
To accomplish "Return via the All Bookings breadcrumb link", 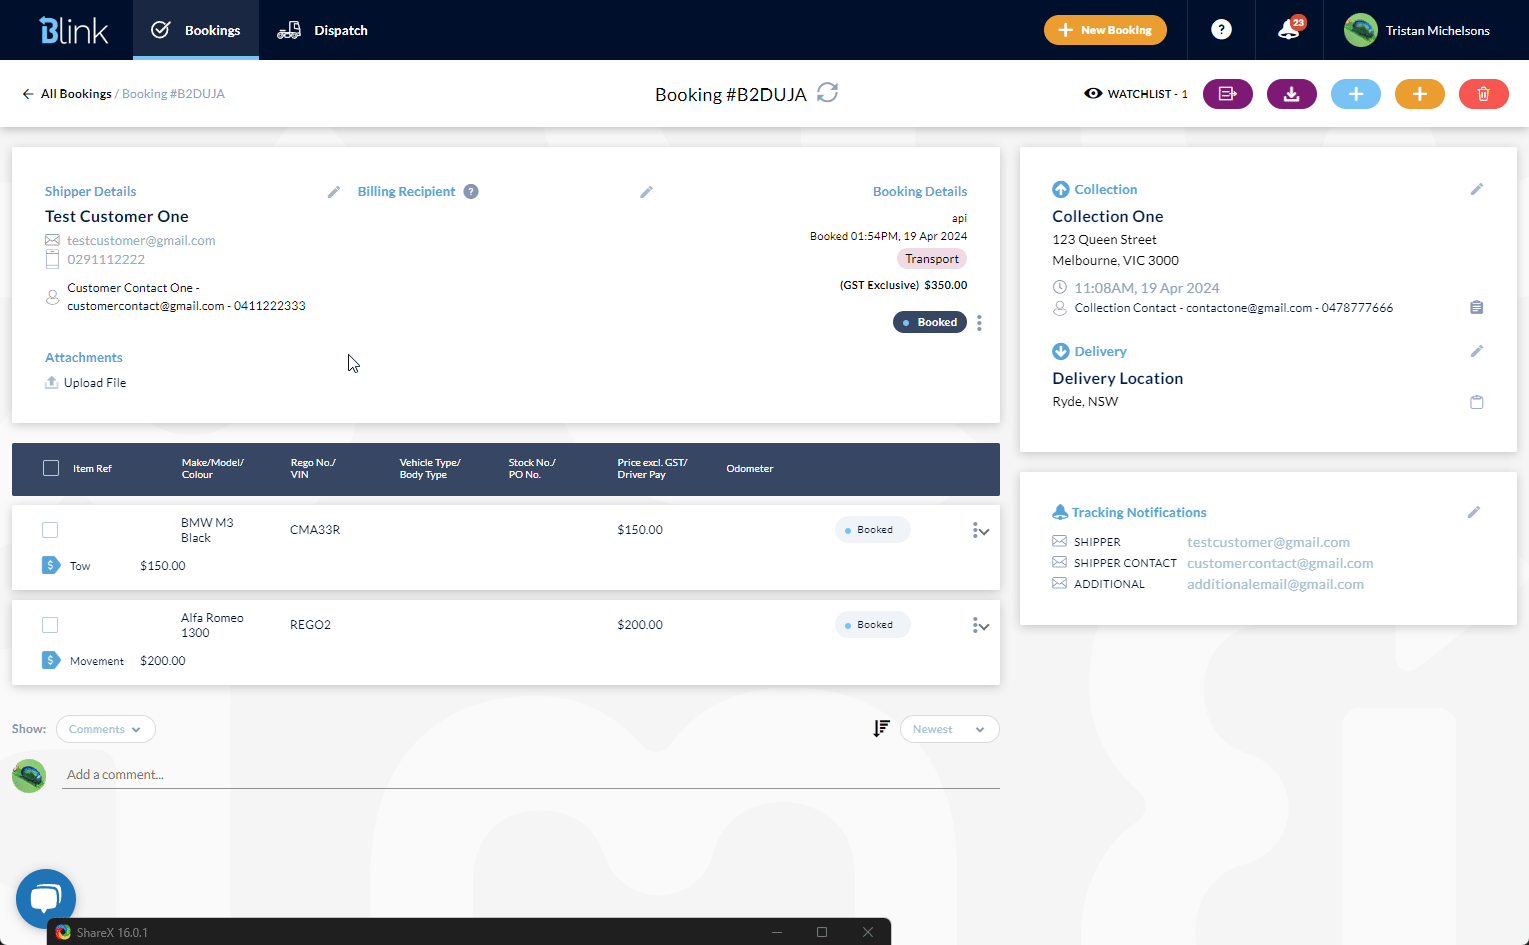I will pos(75,93).
